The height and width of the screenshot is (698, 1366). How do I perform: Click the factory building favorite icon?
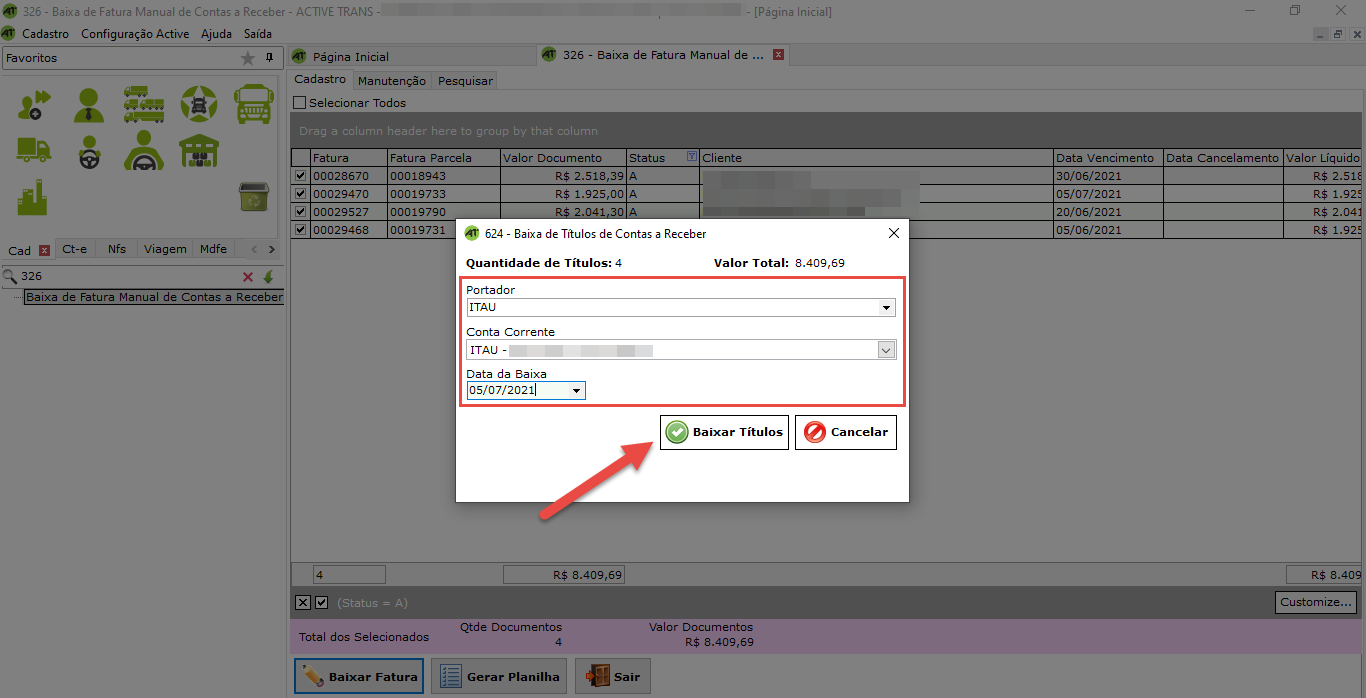point(33,197)
